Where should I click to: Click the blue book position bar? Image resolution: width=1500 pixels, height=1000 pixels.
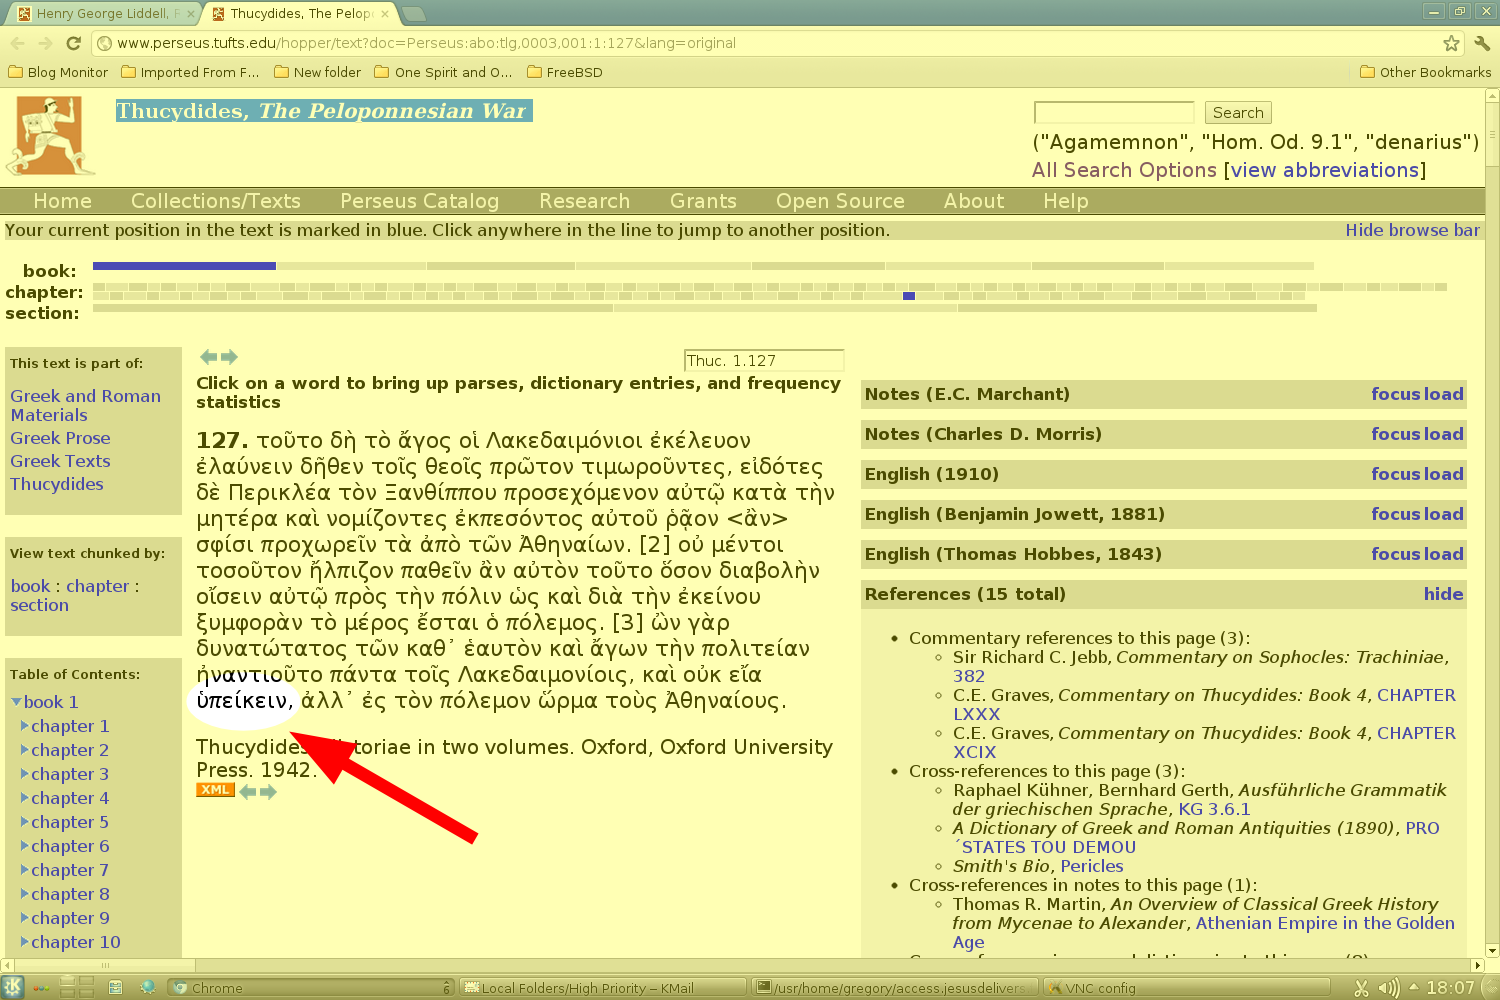pos(184,266)
